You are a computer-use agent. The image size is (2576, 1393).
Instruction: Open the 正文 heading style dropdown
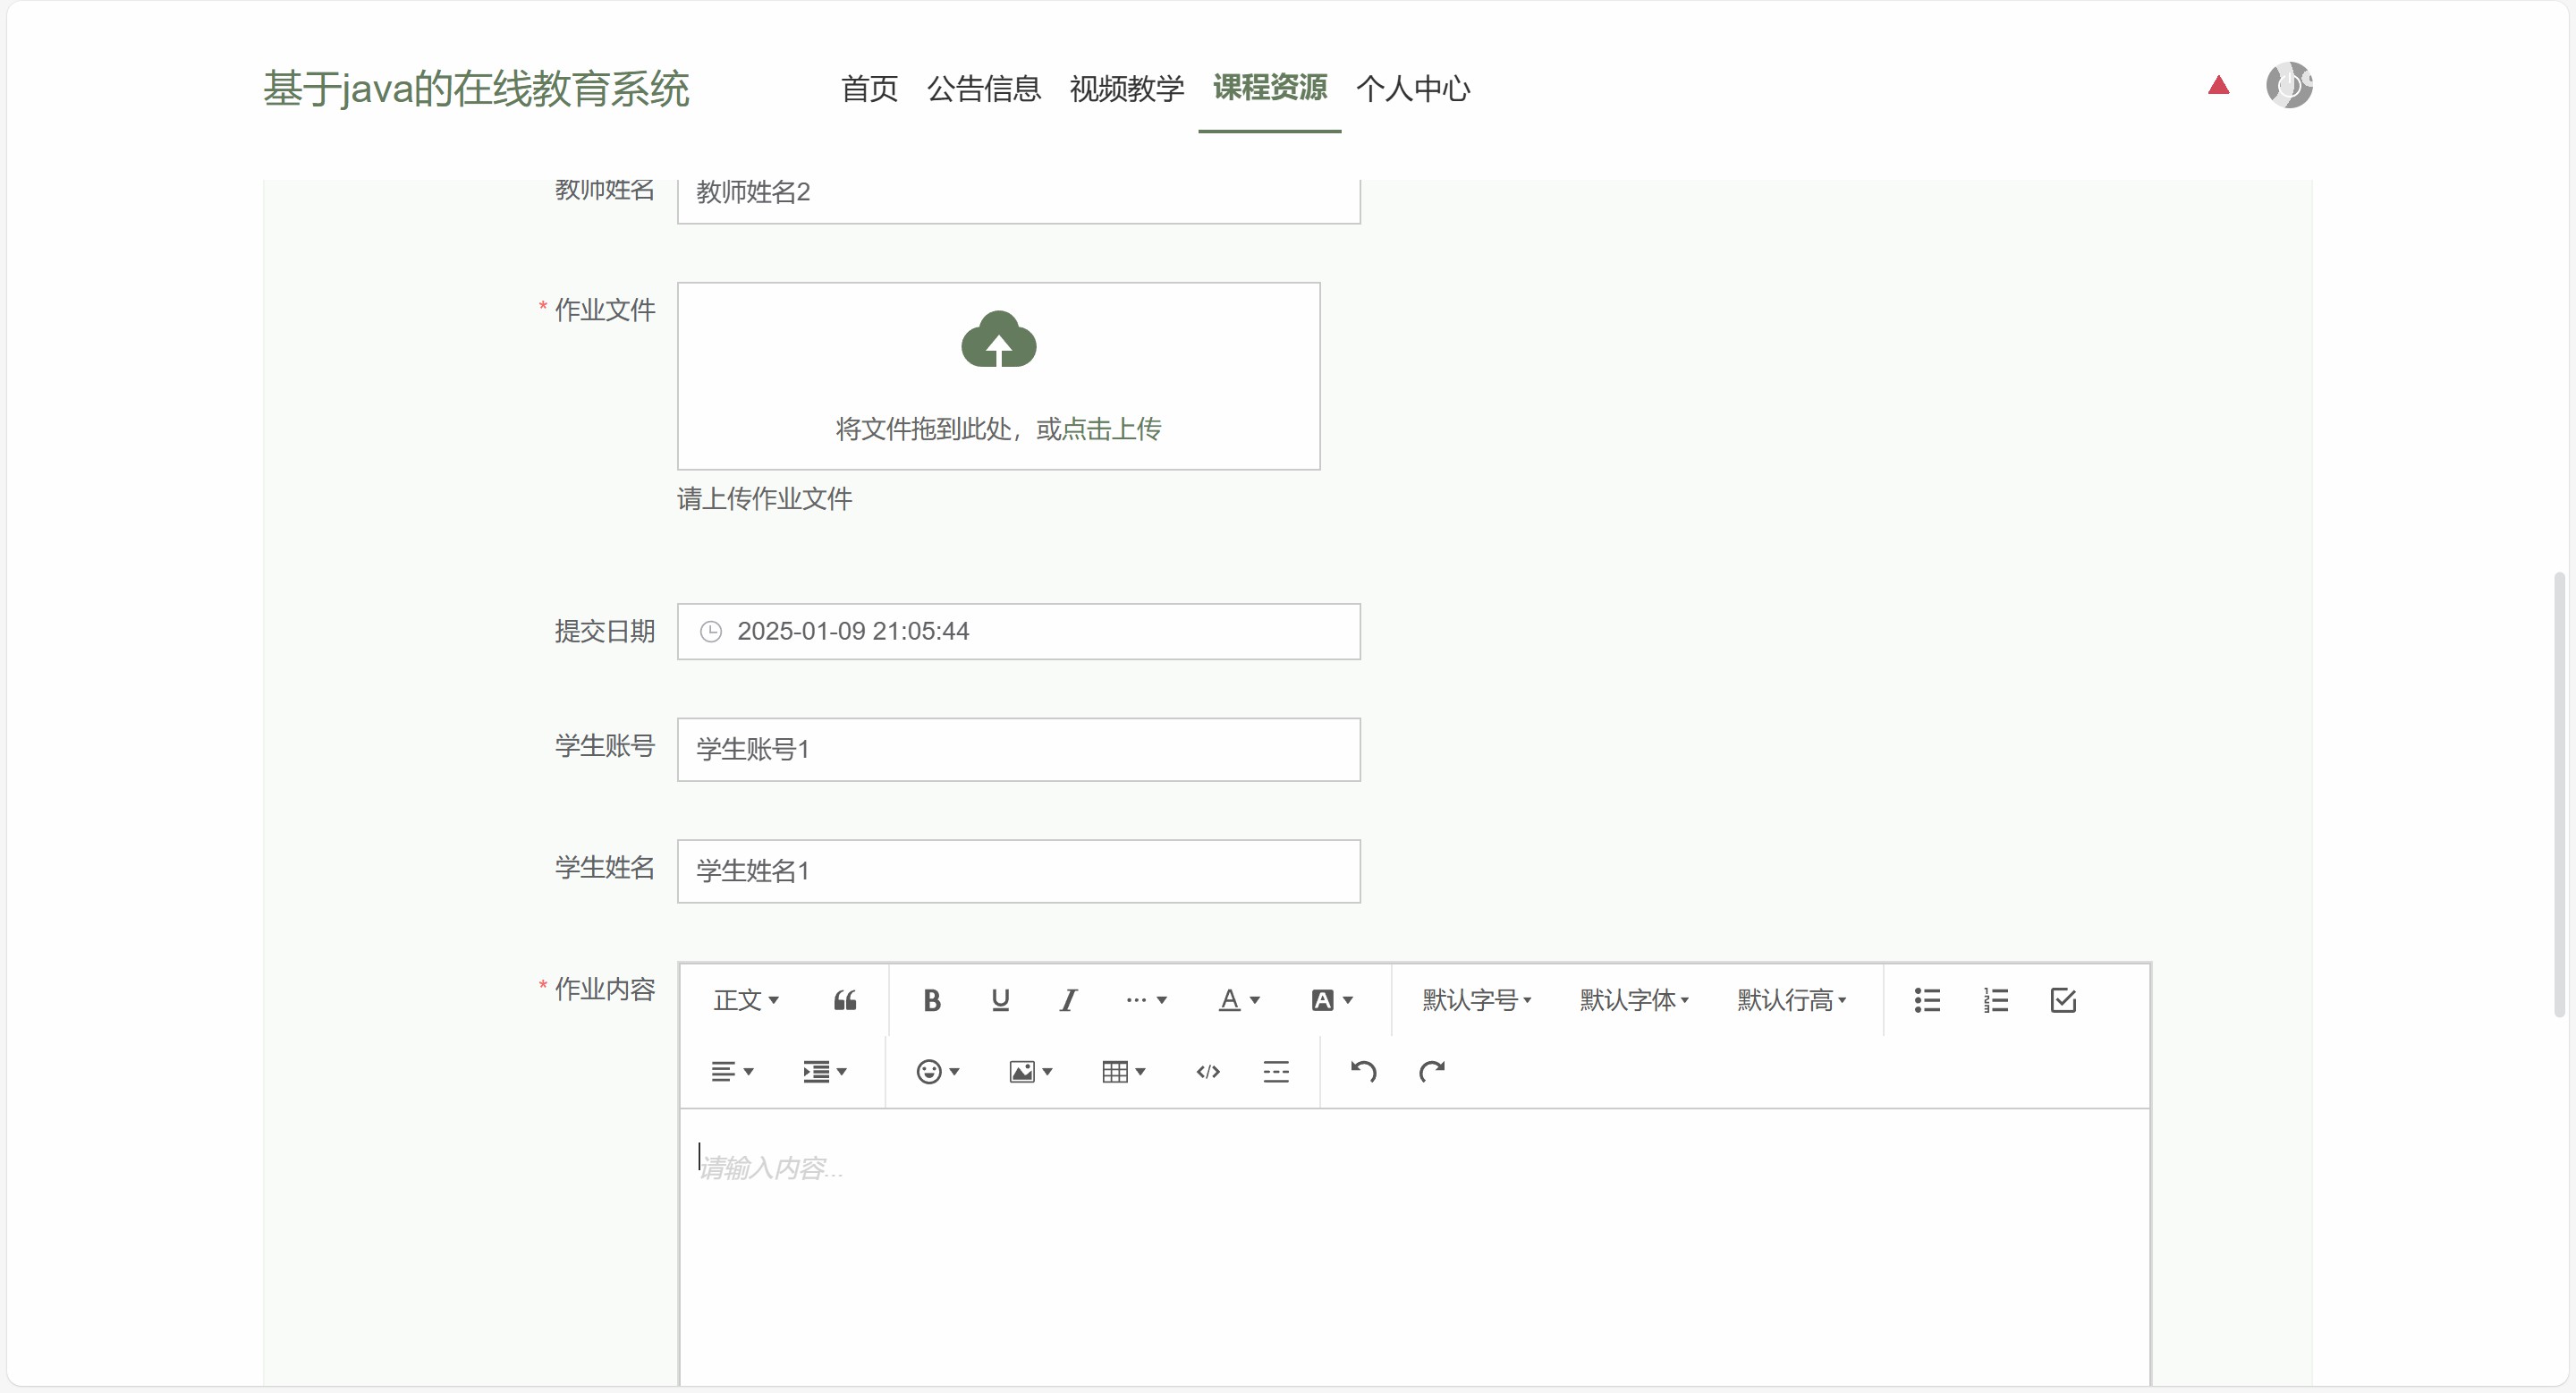coord(745,1000)
